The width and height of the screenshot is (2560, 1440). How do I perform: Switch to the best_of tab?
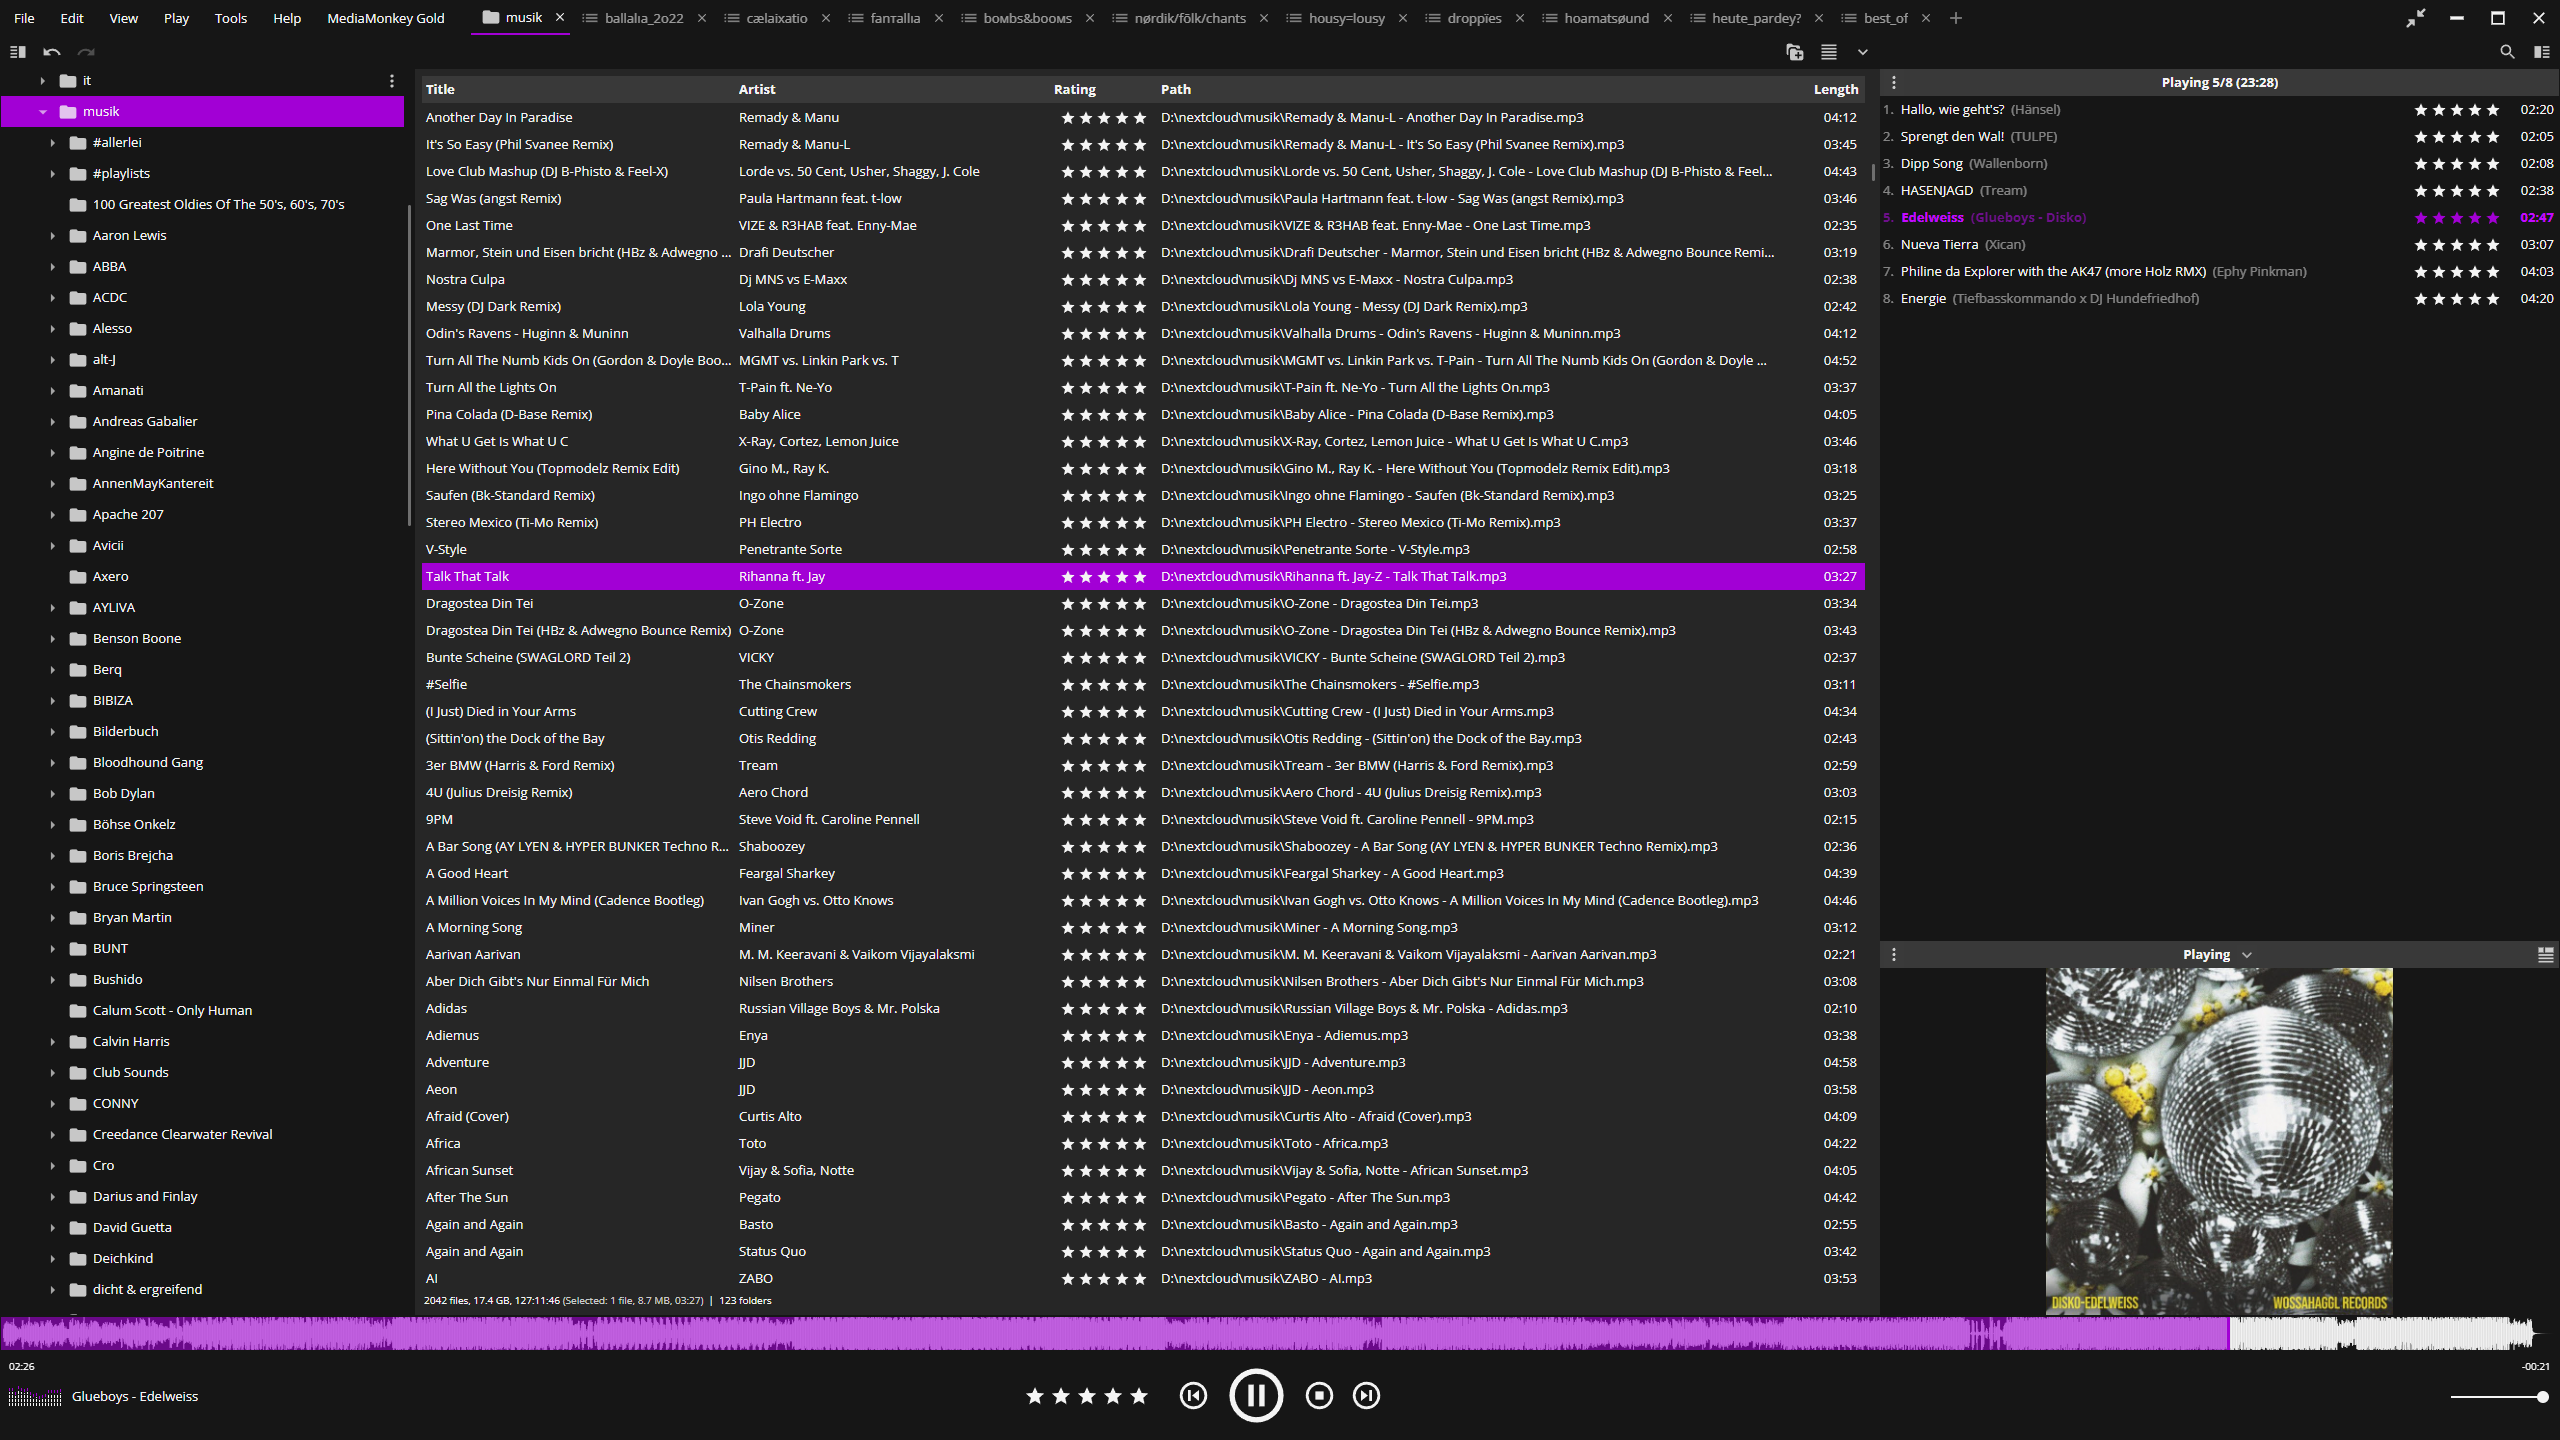click(x=1885, y=18)
